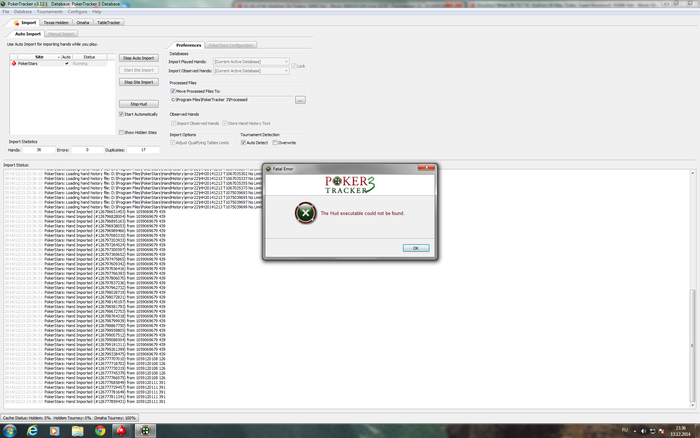
Task: Sort by the Site column header
Action: [39, 57]
